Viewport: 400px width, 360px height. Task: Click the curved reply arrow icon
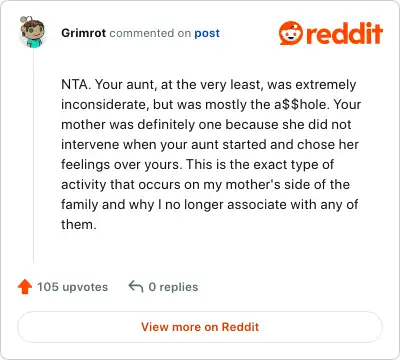(136, 287)
